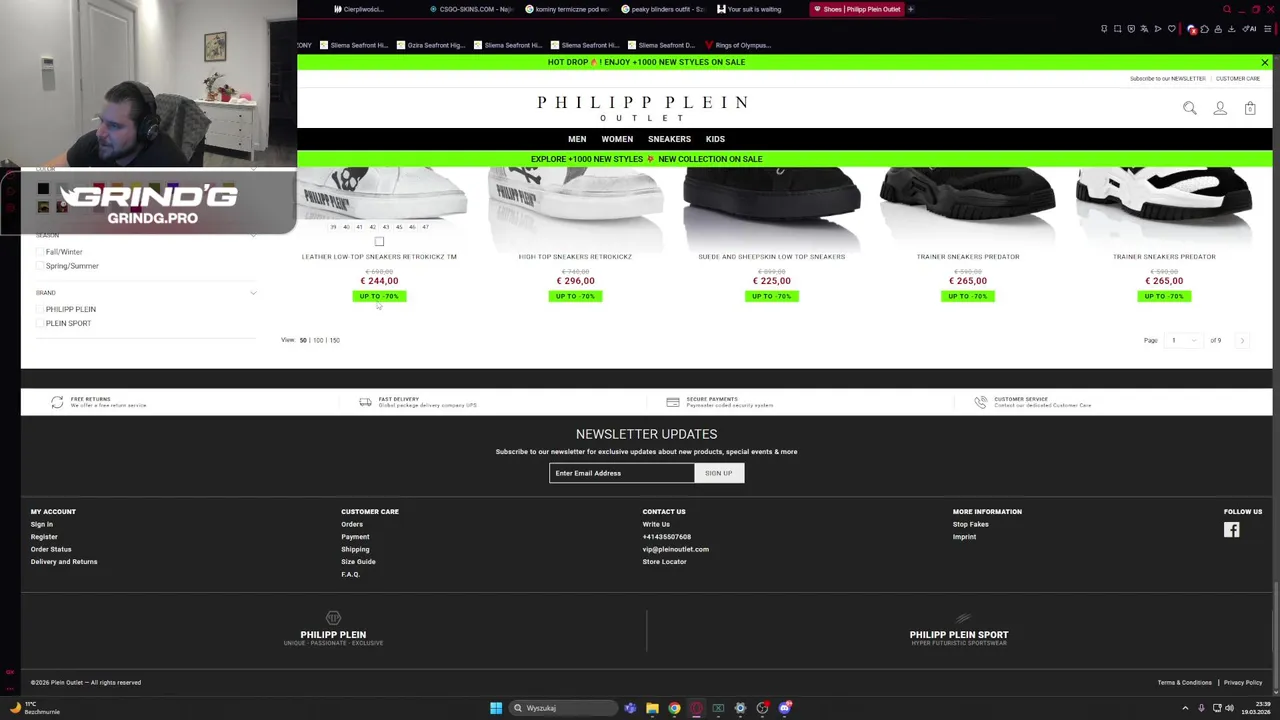Select the black color swatch filter
This screenshot has height=720, width=1280.
(x=43, y=190)
